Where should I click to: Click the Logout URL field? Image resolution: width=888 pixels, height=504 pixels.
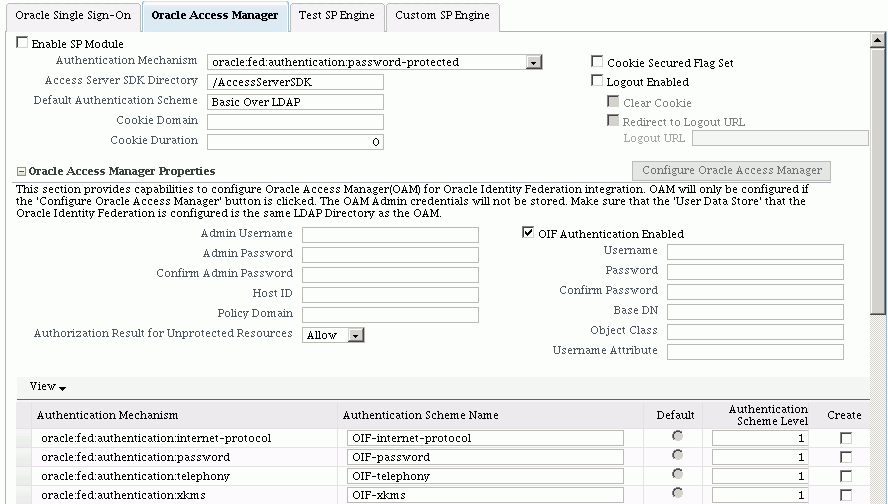pos(780,138)
